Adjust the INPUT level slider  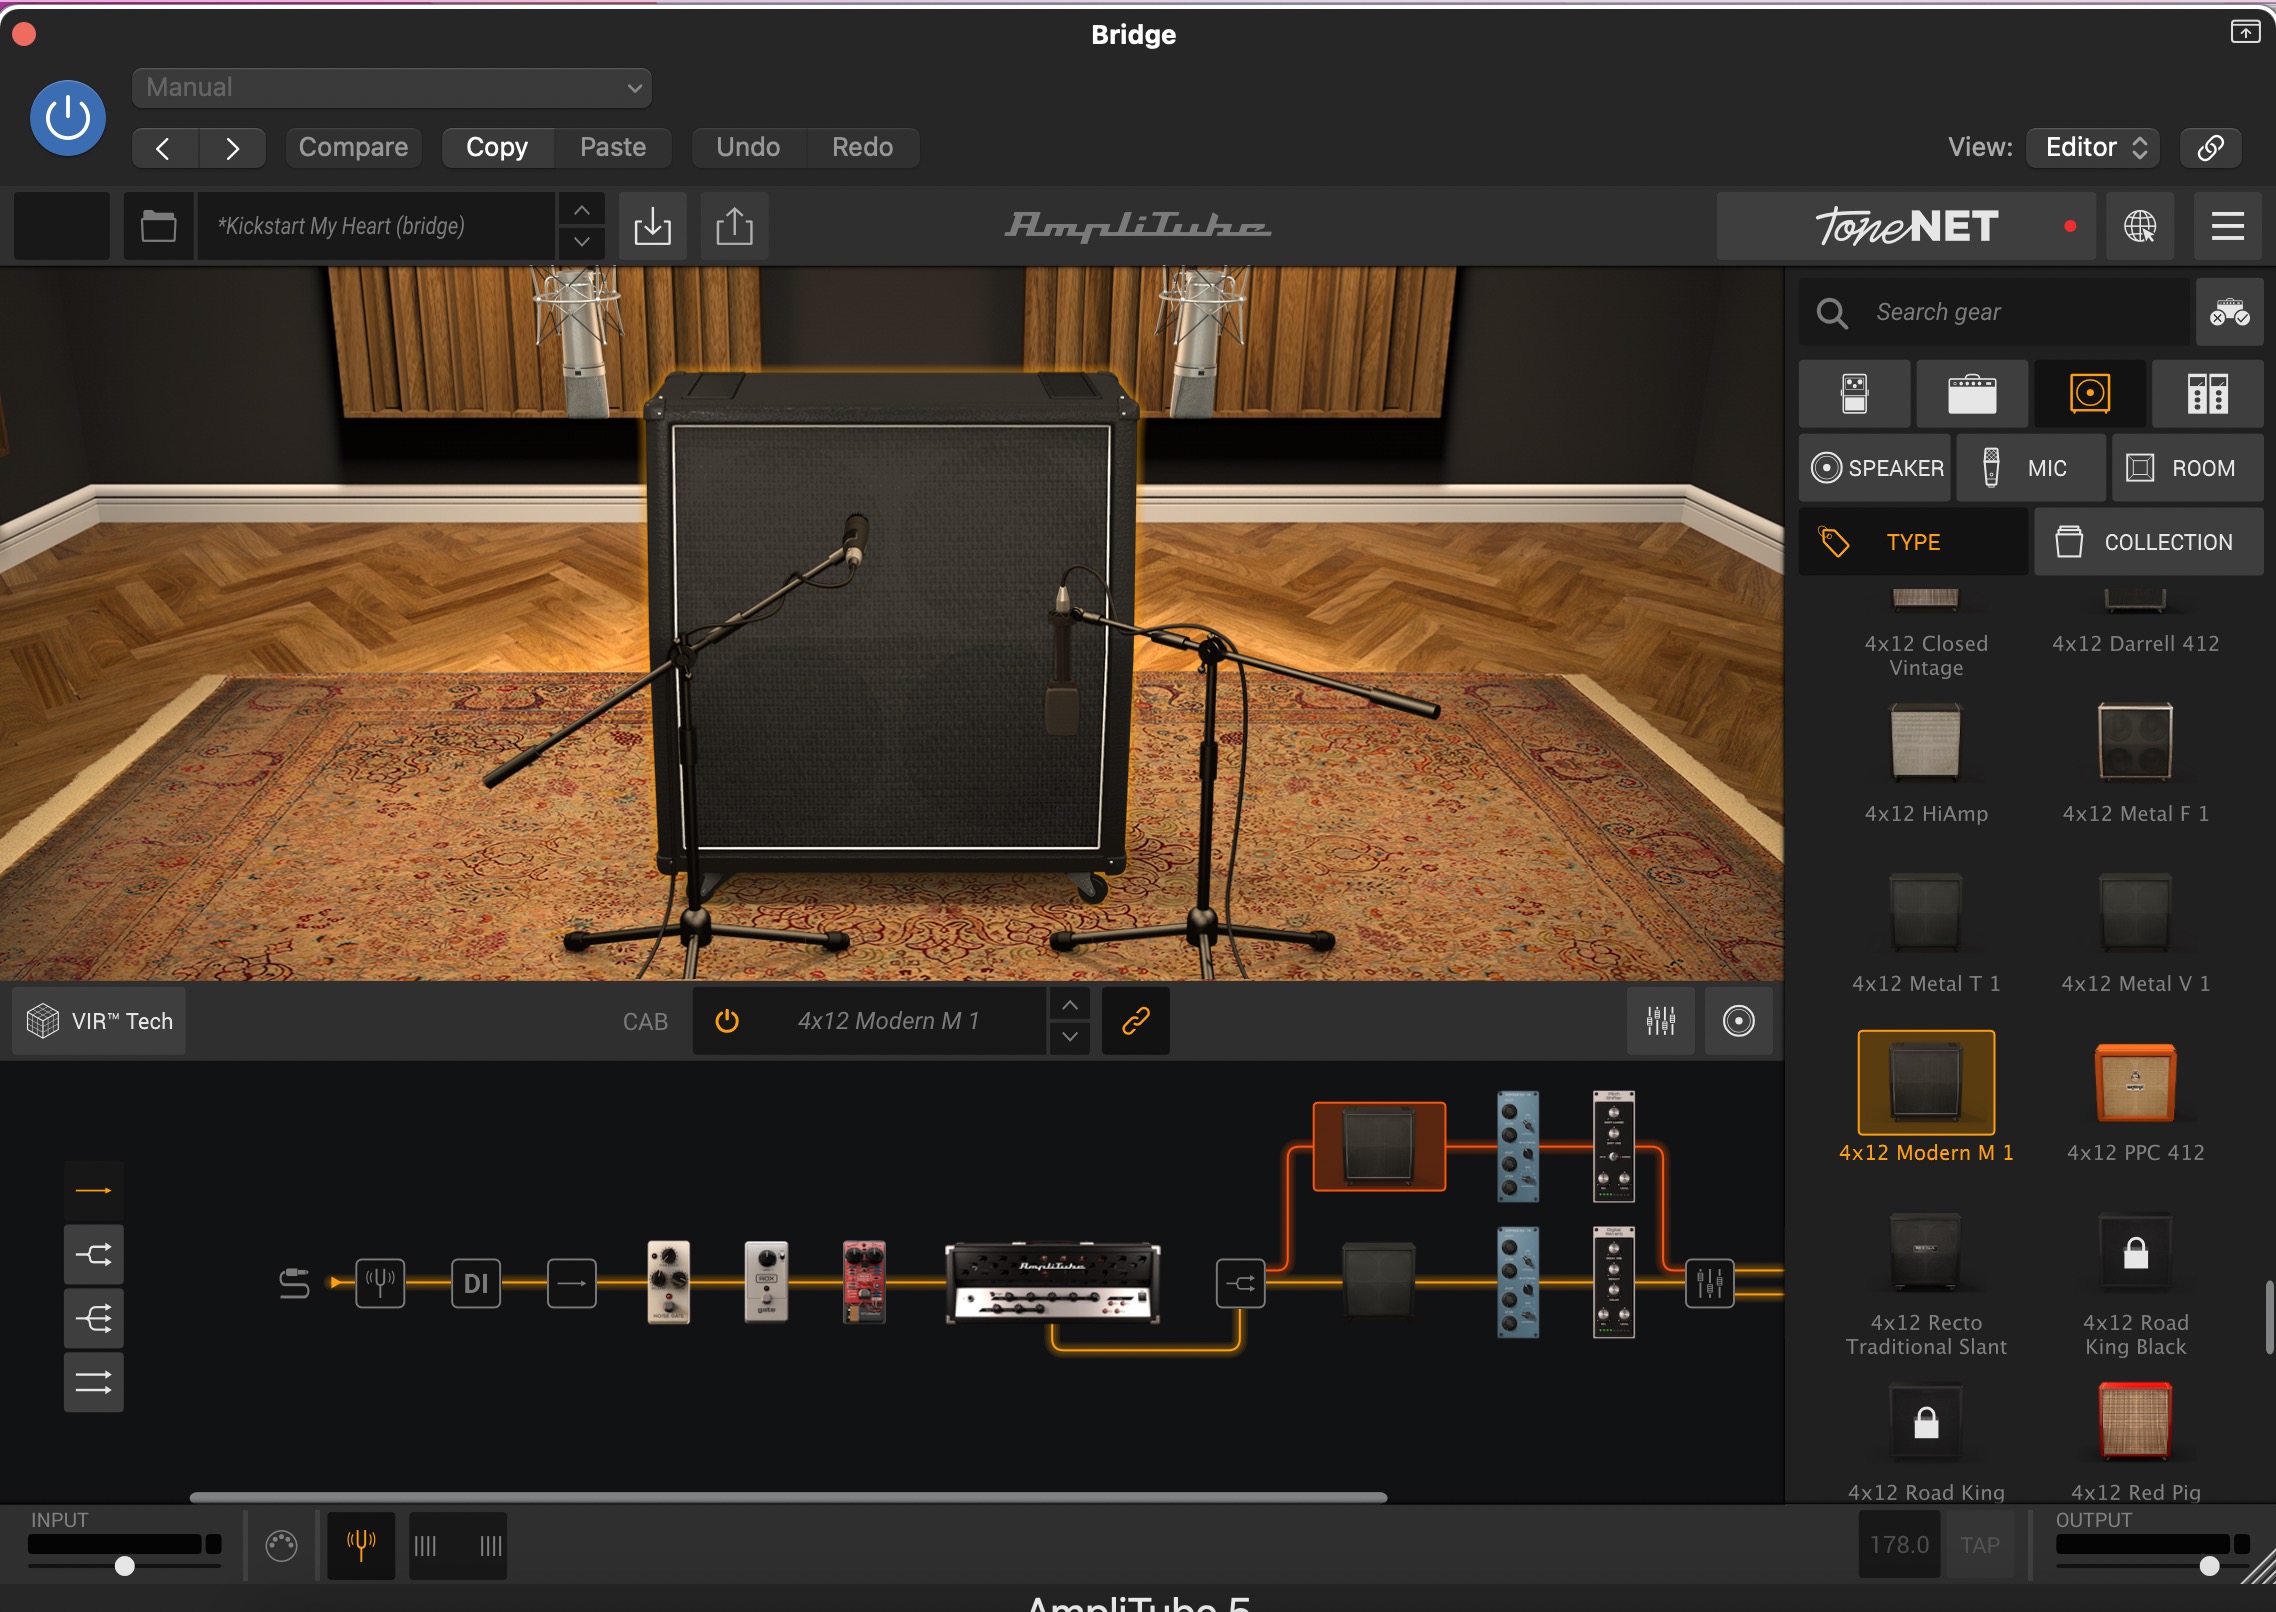tap(124, 1565)
